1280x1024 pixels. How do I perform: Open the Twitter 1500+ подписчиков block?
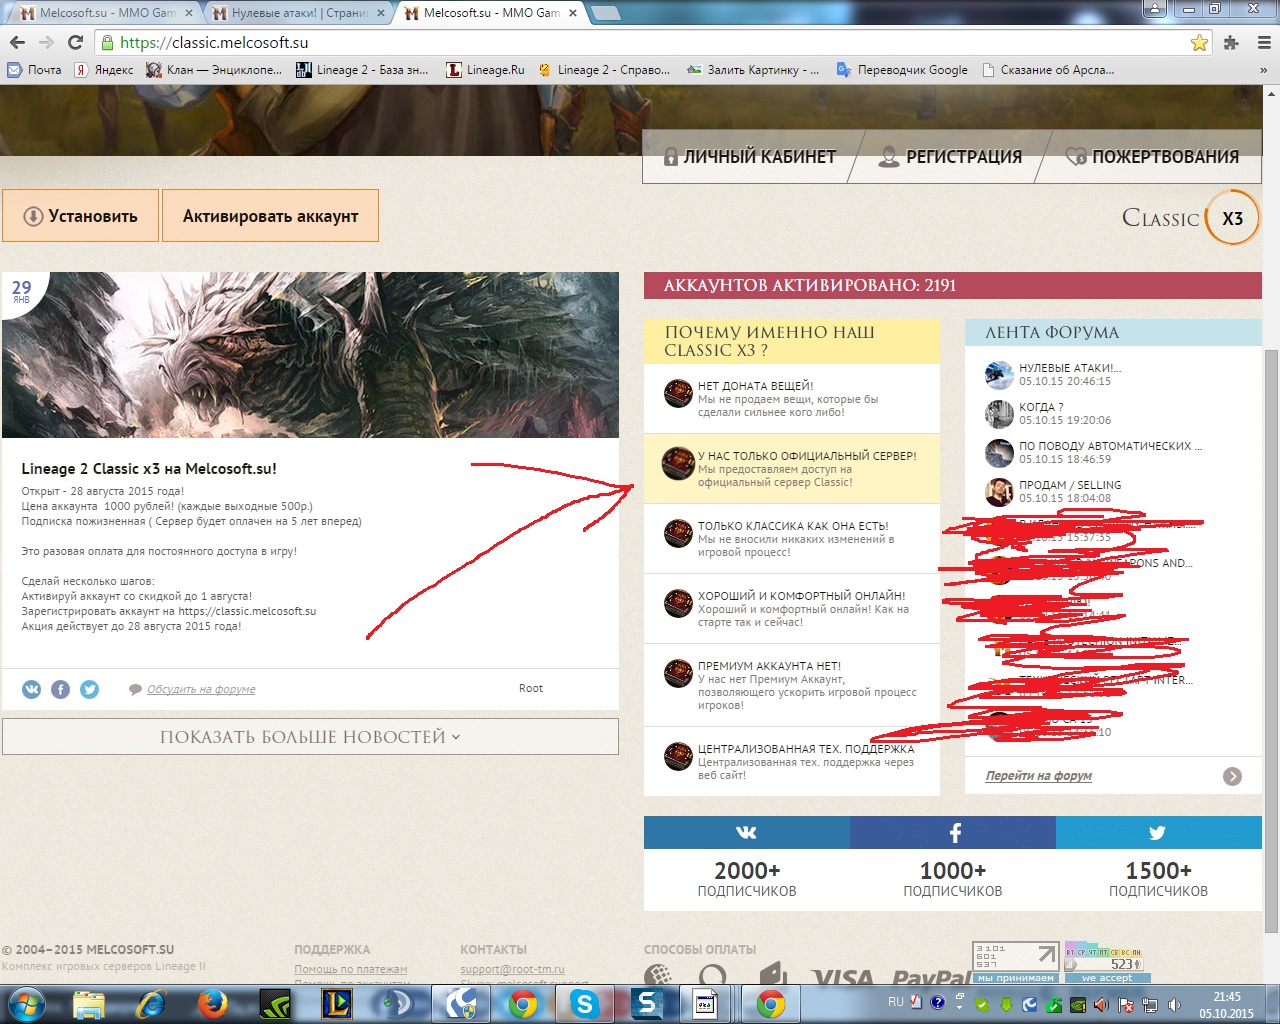1159,863
